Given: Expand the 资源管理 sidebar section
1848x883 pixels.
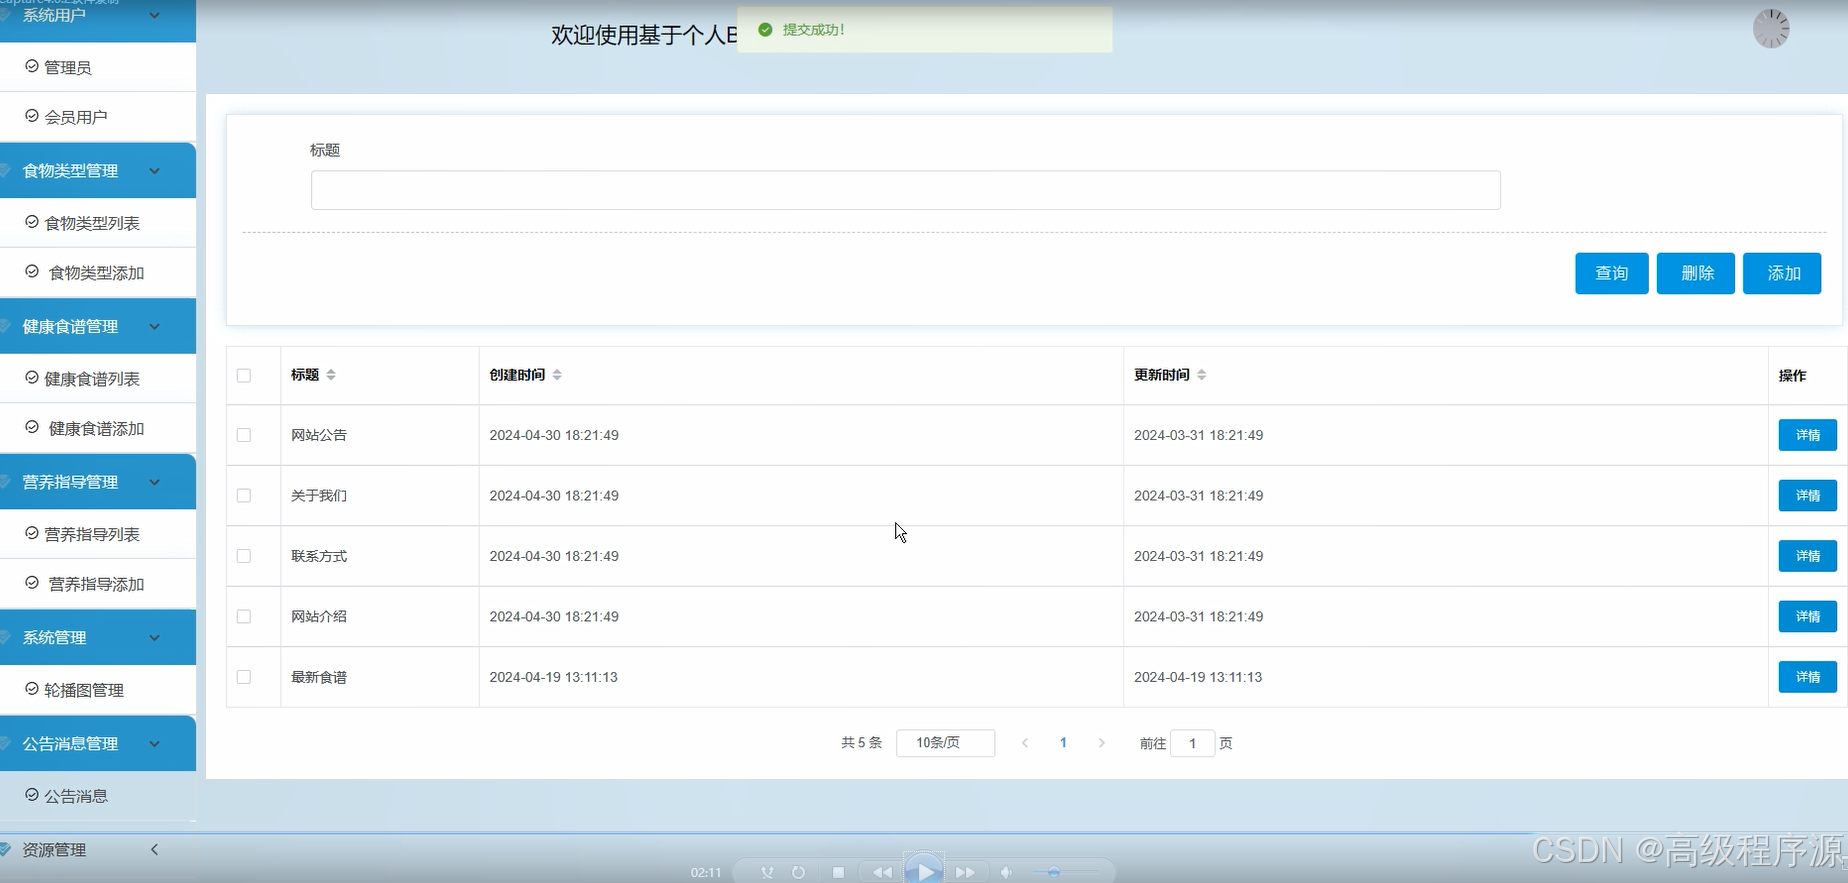Looking at the screenshot, I should pyautogui.click(x=98, y=850).
